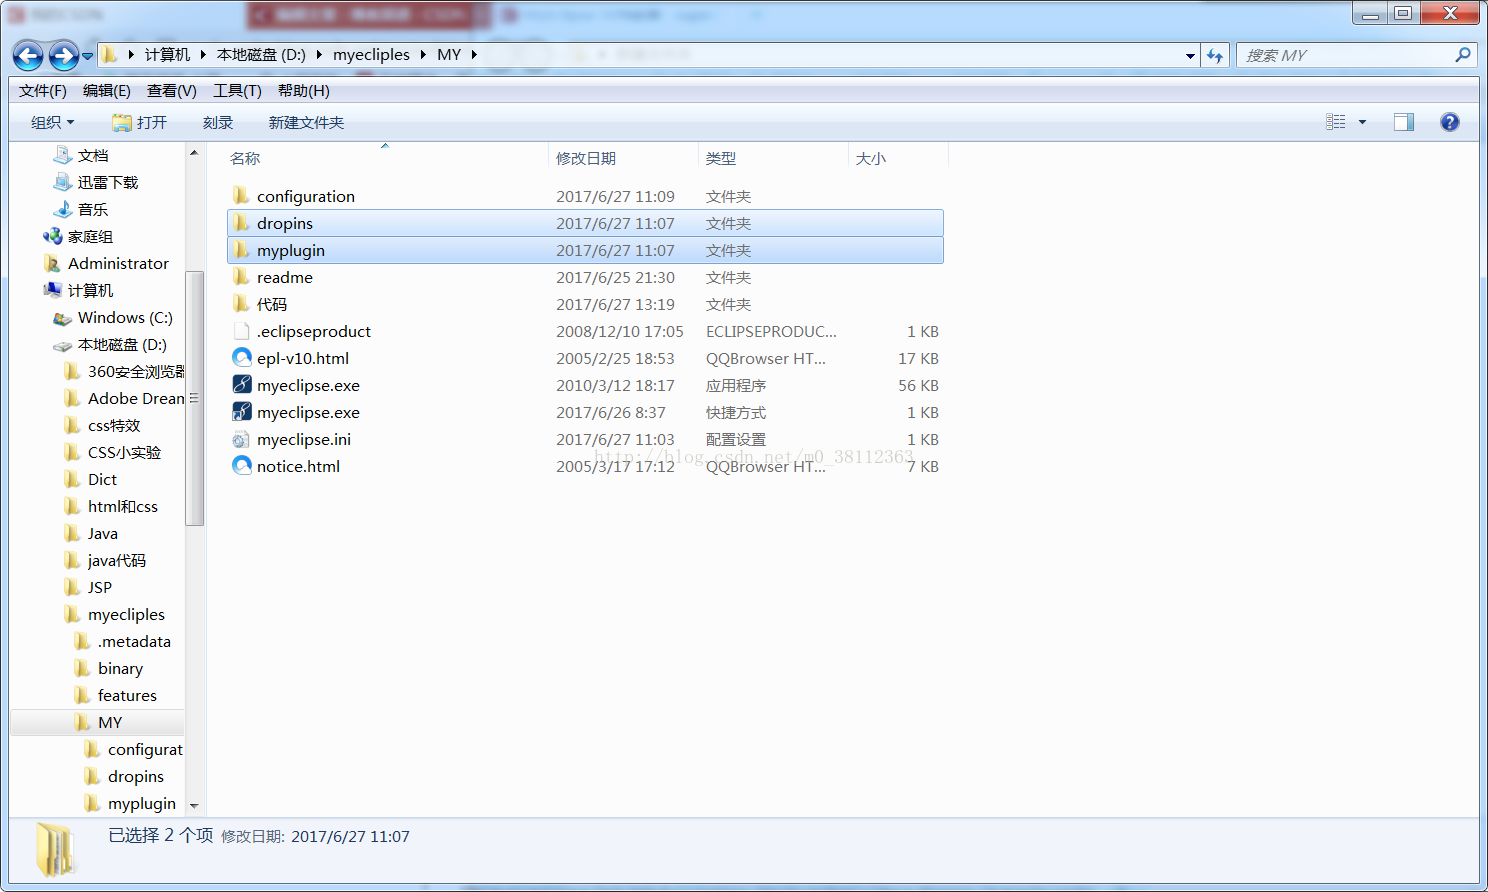Click the 刻录 toolbar button
This screenshot has width=1488, height=892.
[x=218, y=122]
